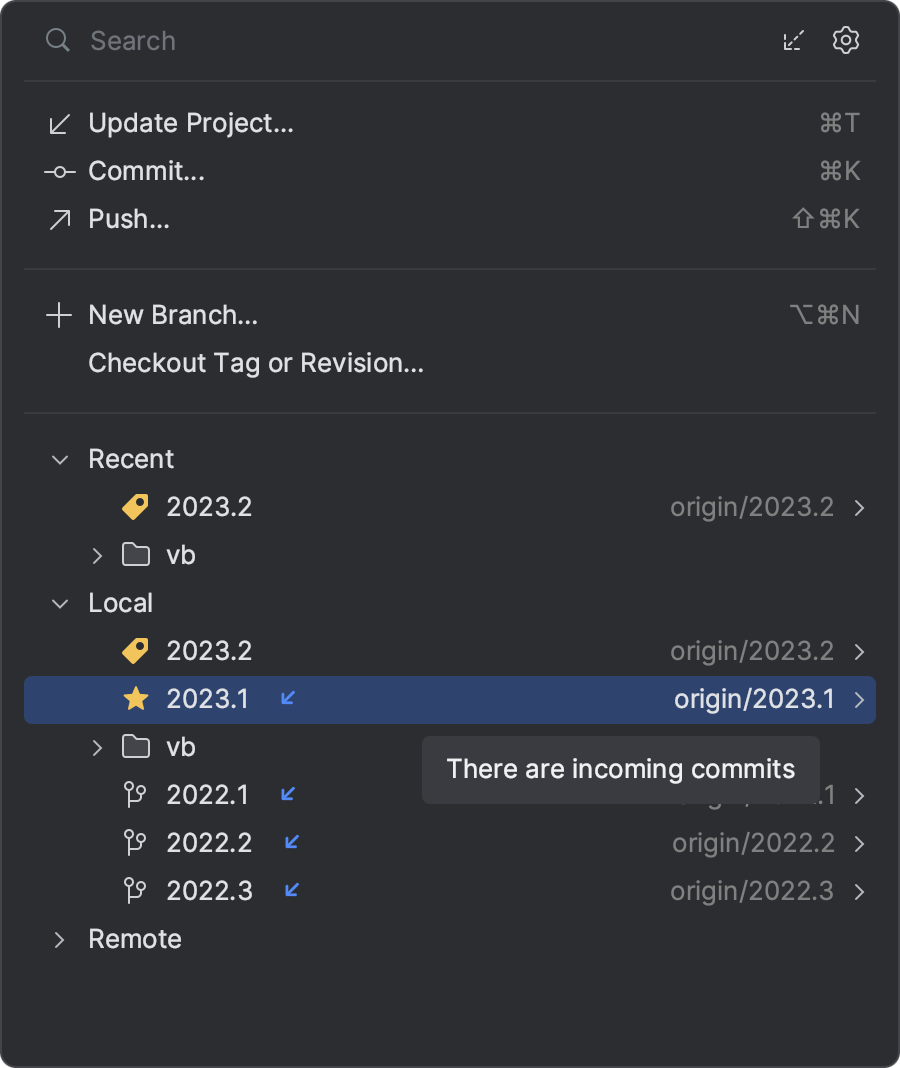This screenshot has height=1068, width=900.
Task: Choose Checkout Tag or Revision
Action: (256, 363)
